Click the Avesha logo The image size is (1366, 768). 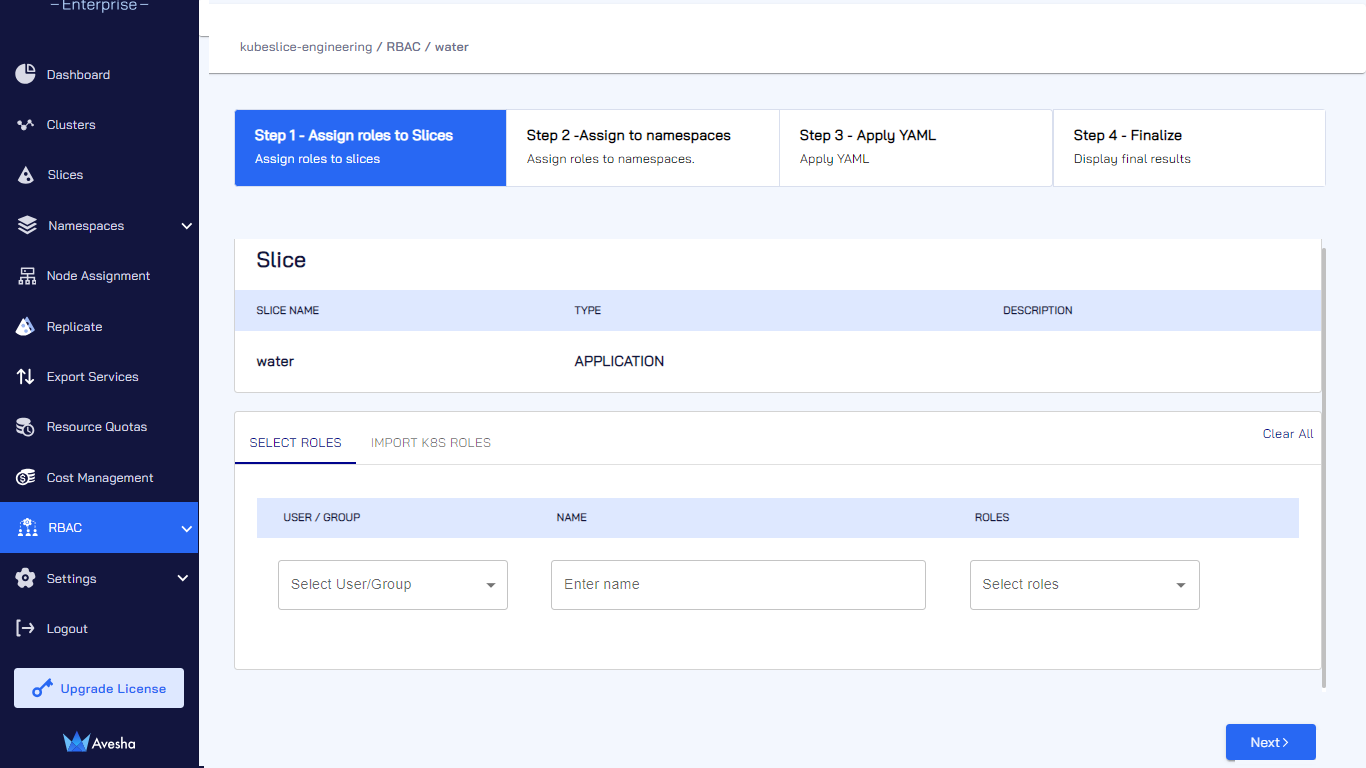(99, 742)
